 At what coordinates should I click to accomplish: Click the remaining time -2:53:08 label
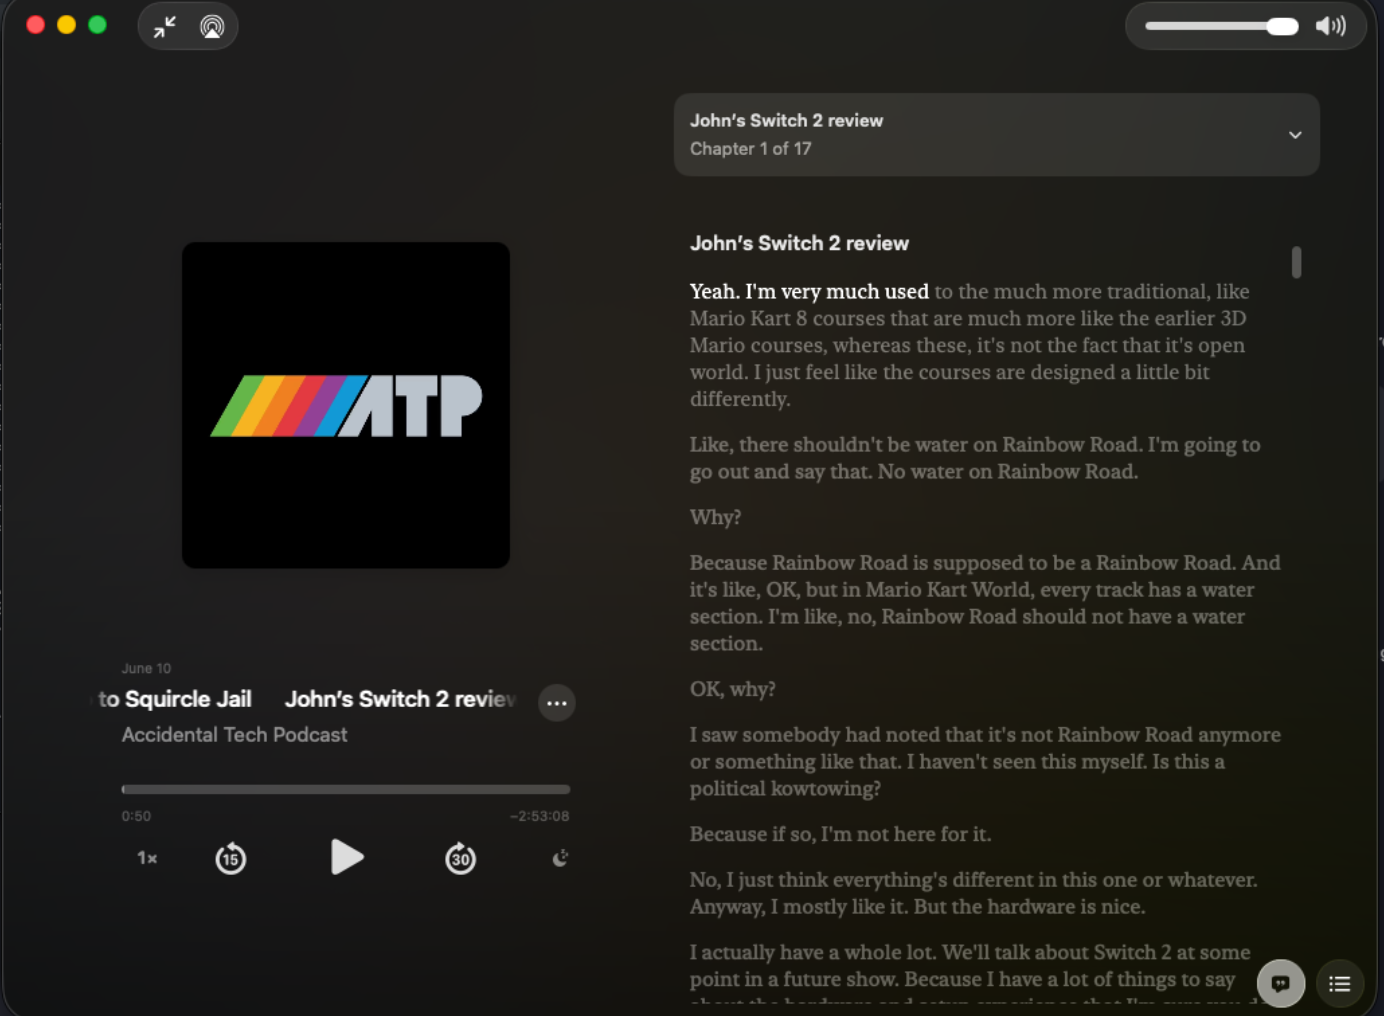[x=540, y=816]
